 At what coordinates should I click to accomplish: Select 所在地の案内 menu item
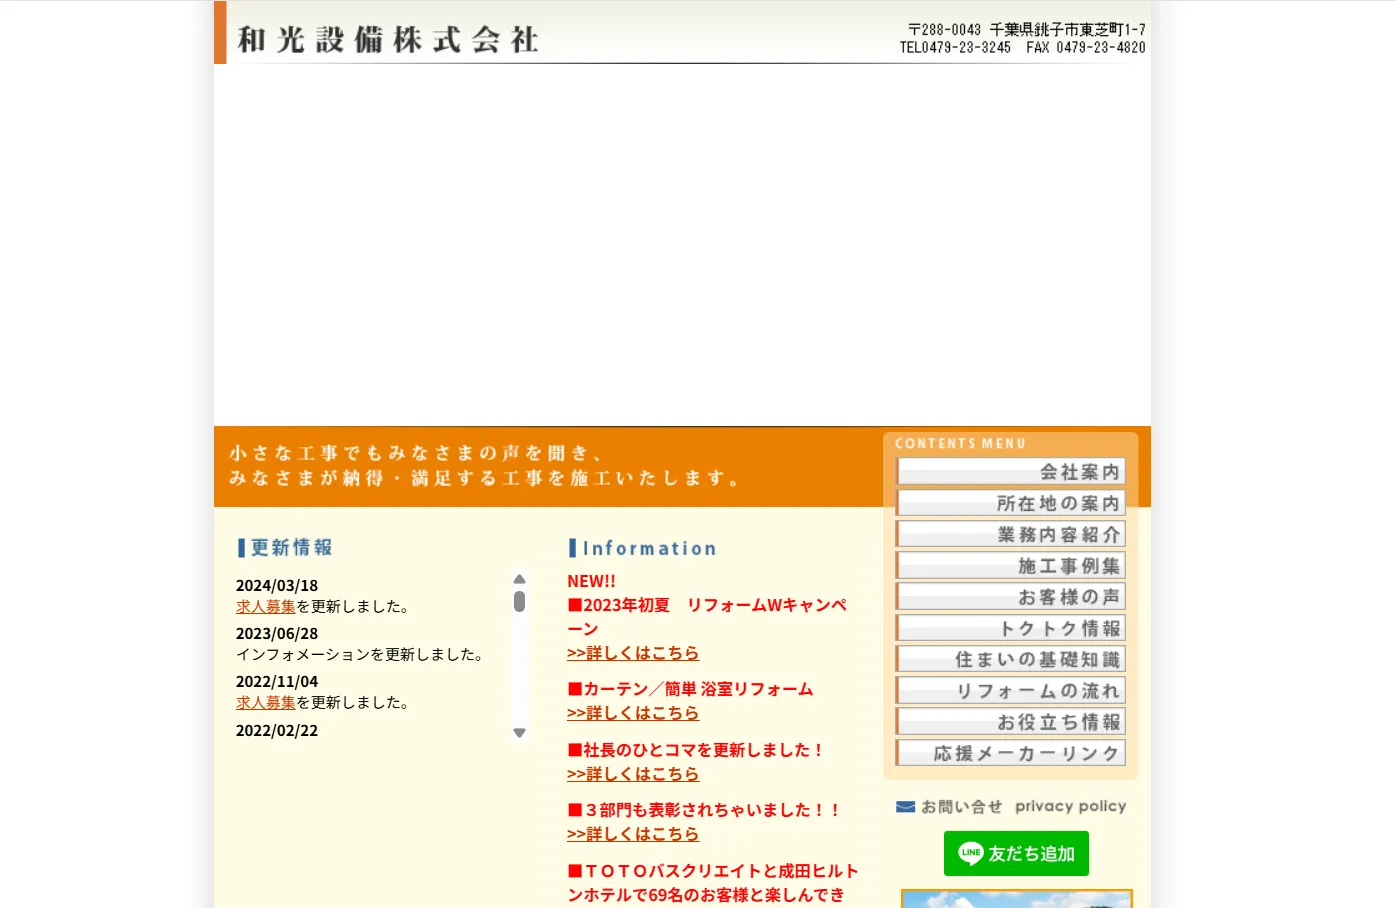point(1010,503)
